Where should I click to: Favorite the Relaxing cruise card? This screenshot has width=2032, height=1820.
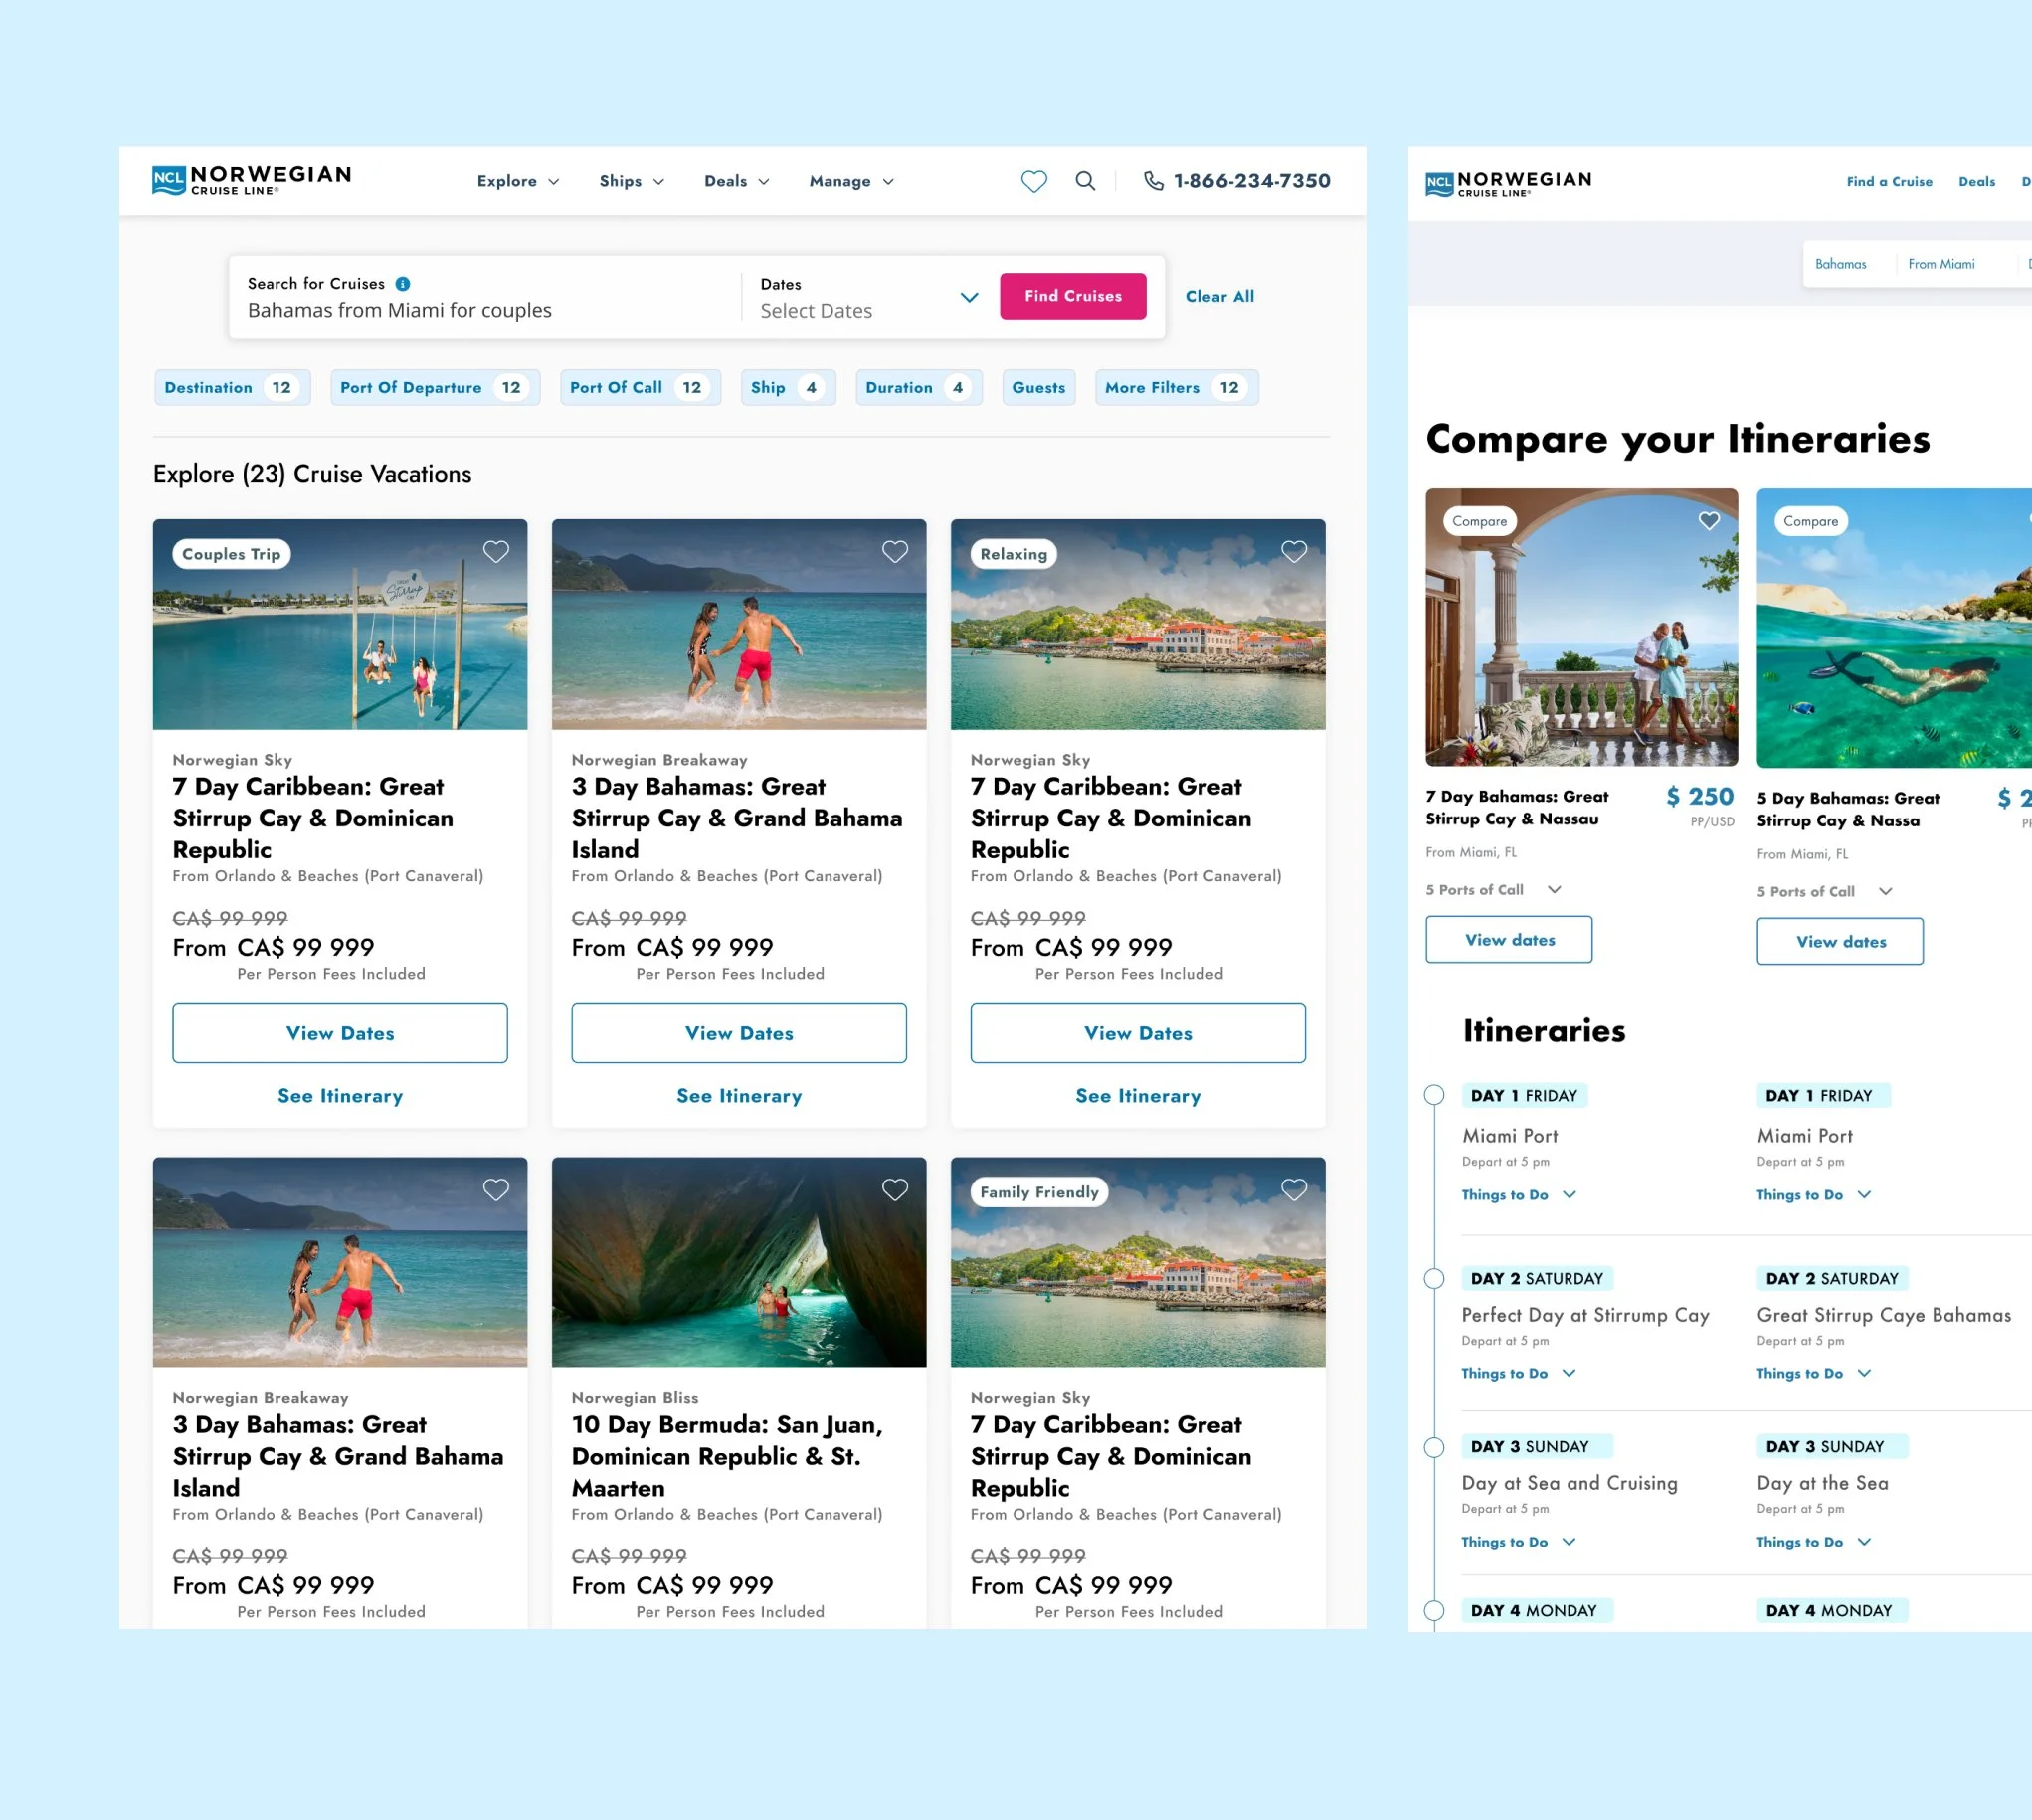coord(1293,552)
